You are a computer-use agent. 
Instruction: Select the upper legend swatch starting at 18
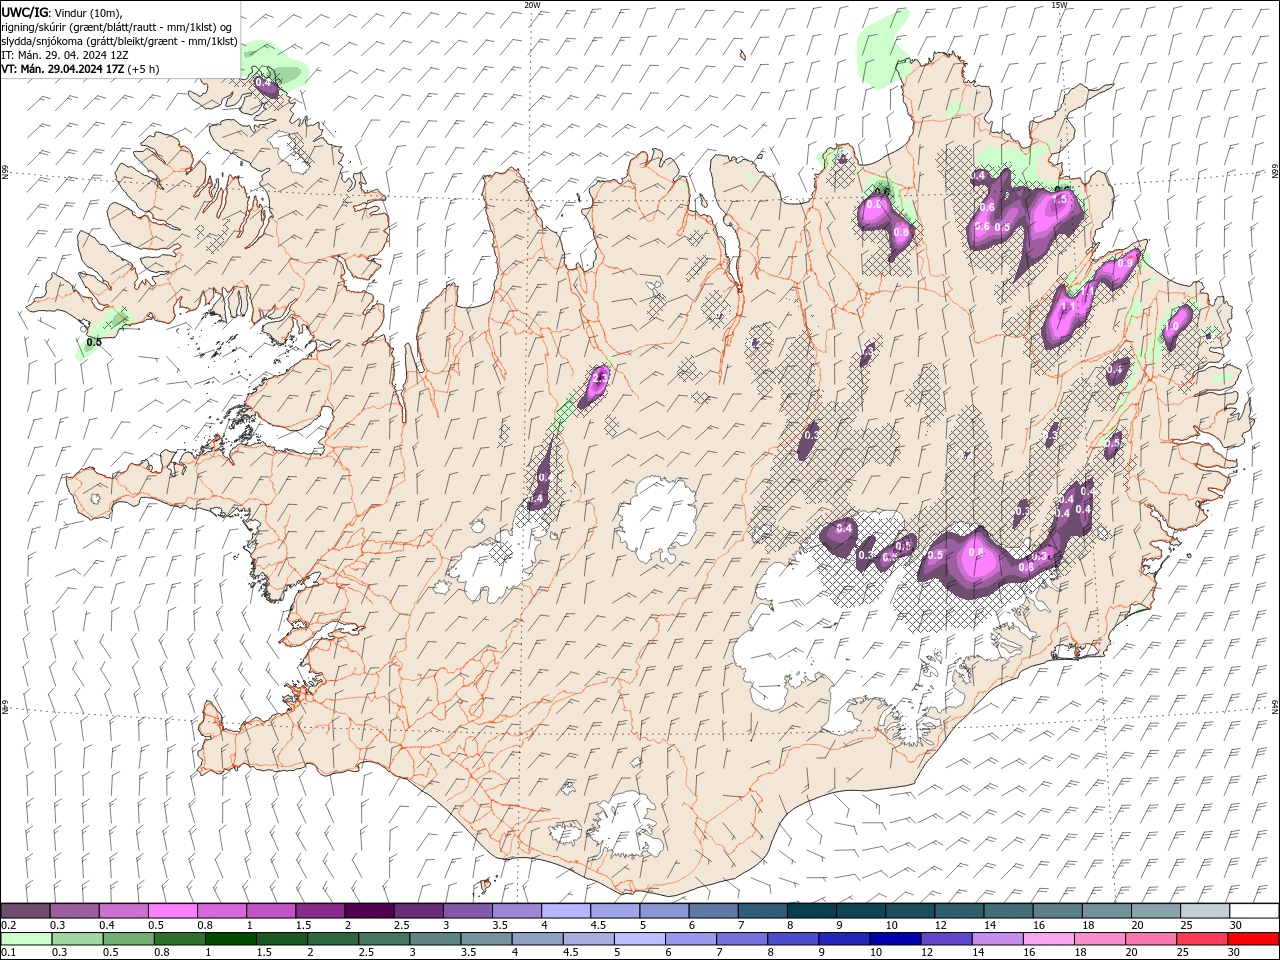coord(1106,911)
